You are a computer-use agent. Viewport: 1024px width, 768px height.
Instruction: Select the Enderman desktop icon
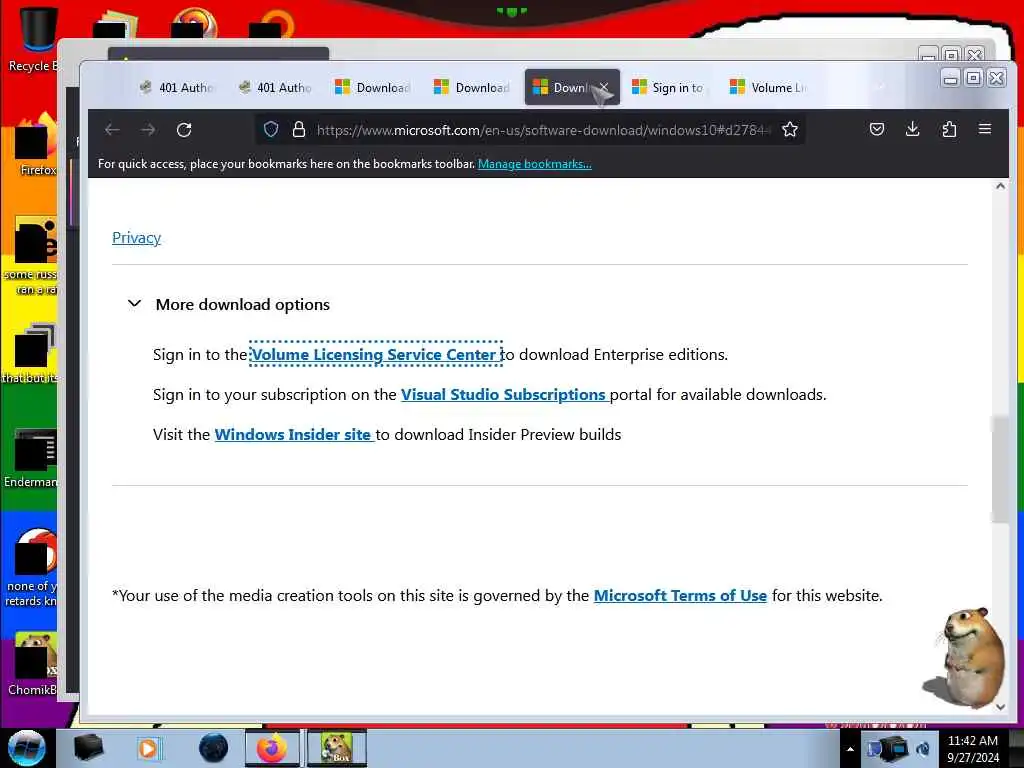pyautogui.click(x=31, y=458)
